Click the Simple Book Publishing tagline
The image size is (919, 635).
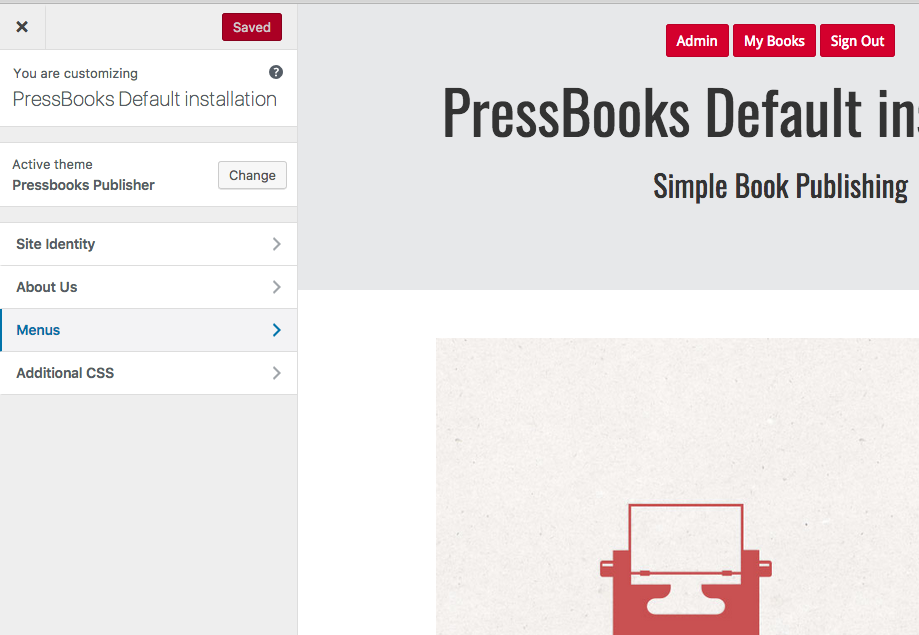tap(781, 186)
